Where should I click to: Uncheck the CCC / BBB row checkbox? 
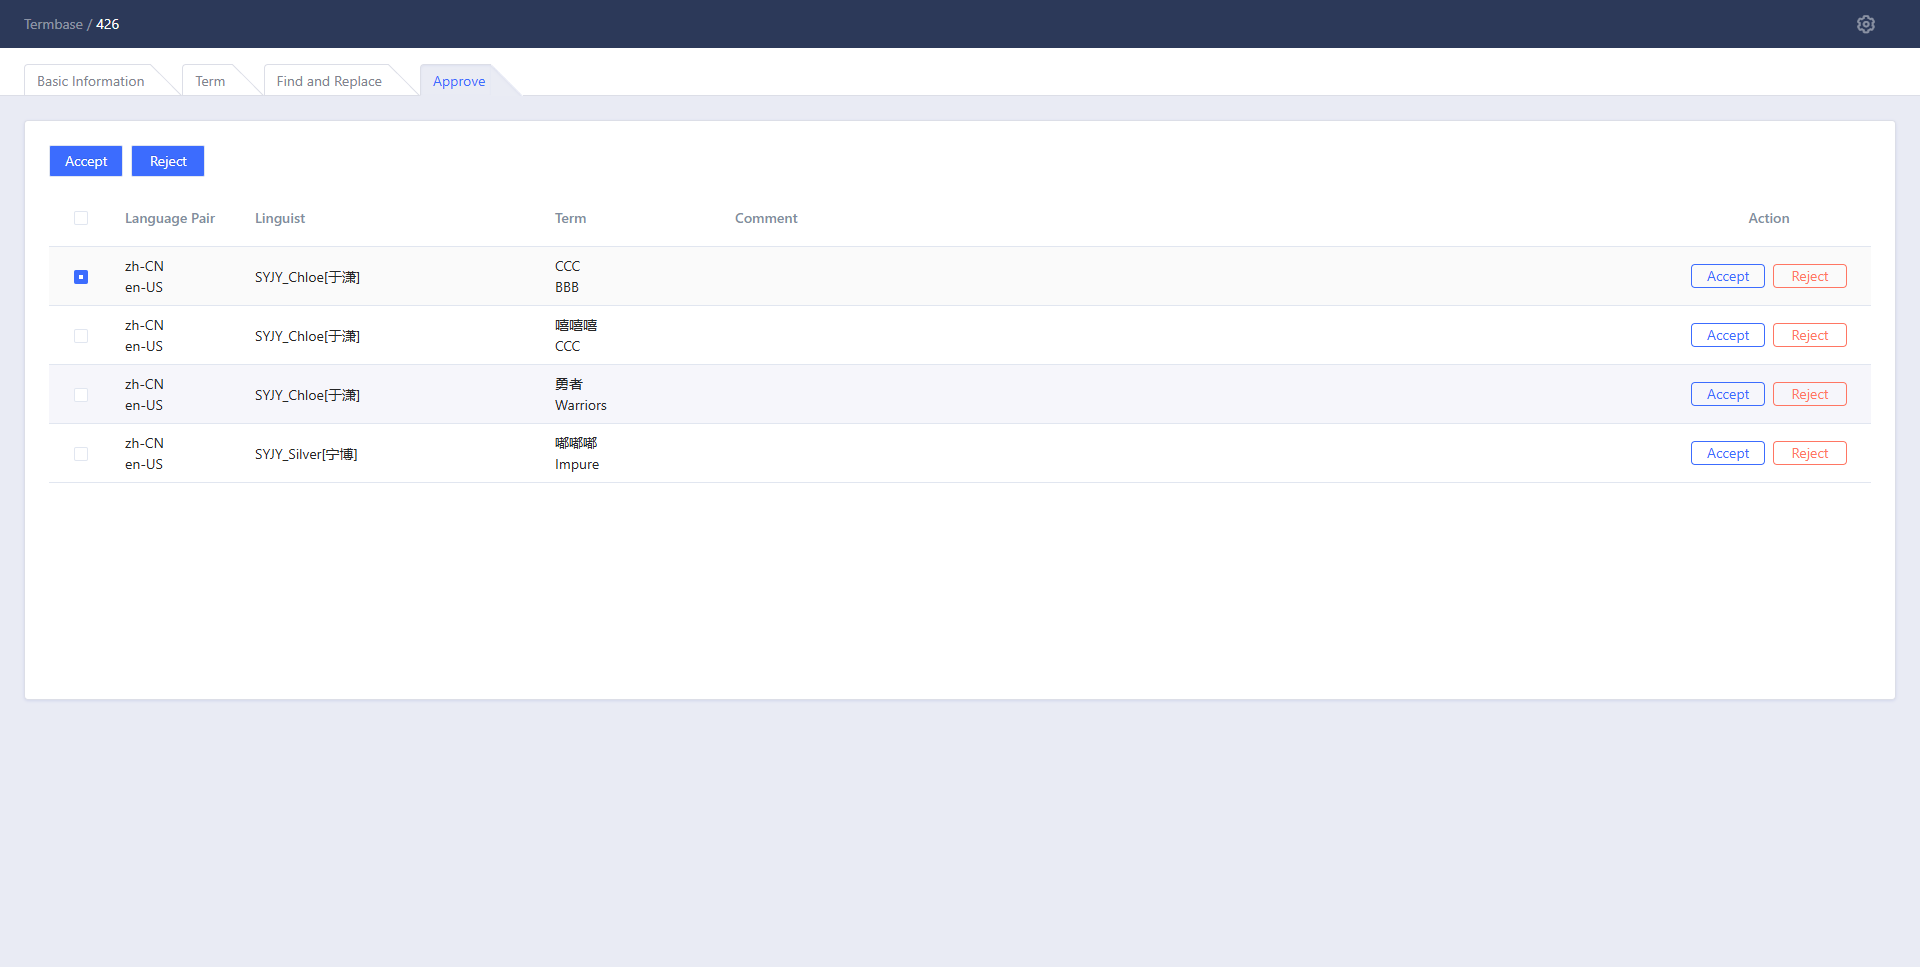[x=81, y=277]
